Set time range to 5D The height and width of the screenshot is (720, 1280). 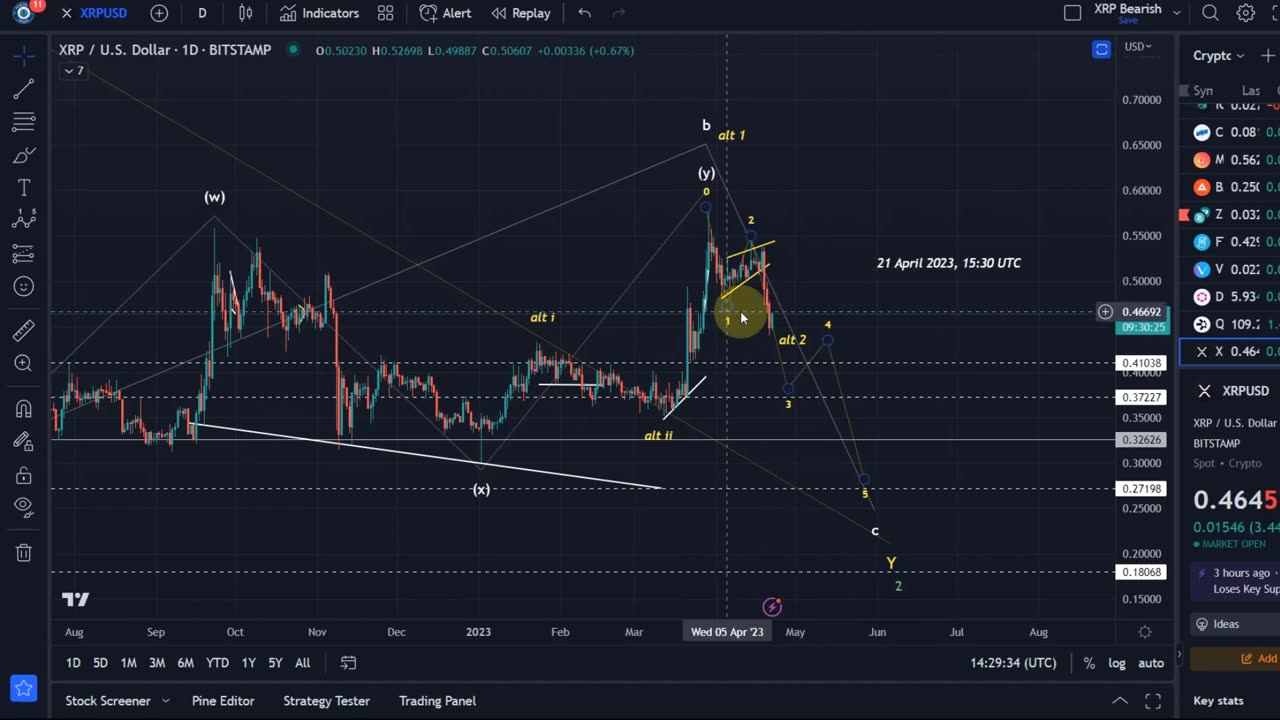click(100, 663)
